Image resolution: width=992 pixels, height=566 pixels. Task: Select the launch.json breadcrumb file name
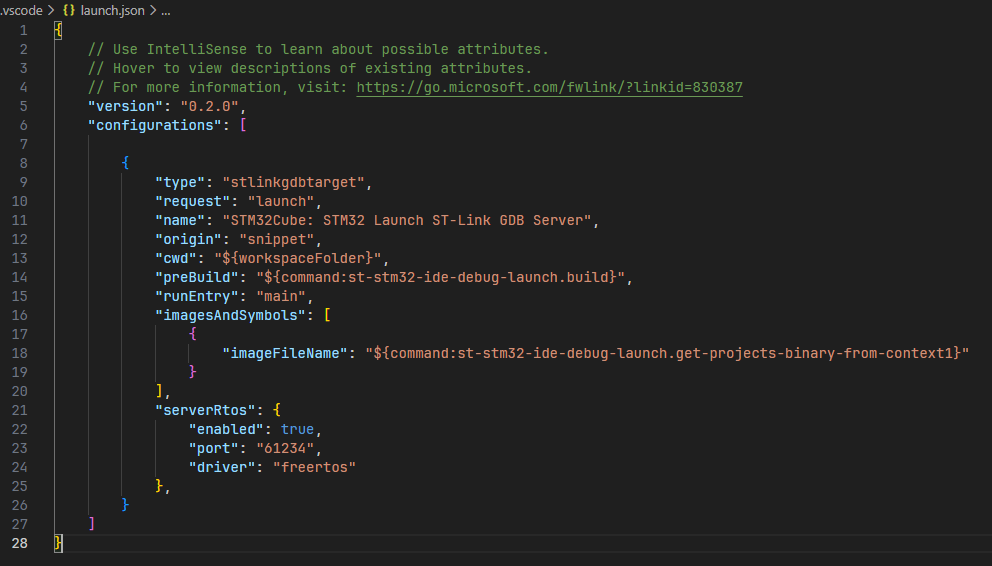[x=112, y=10]
